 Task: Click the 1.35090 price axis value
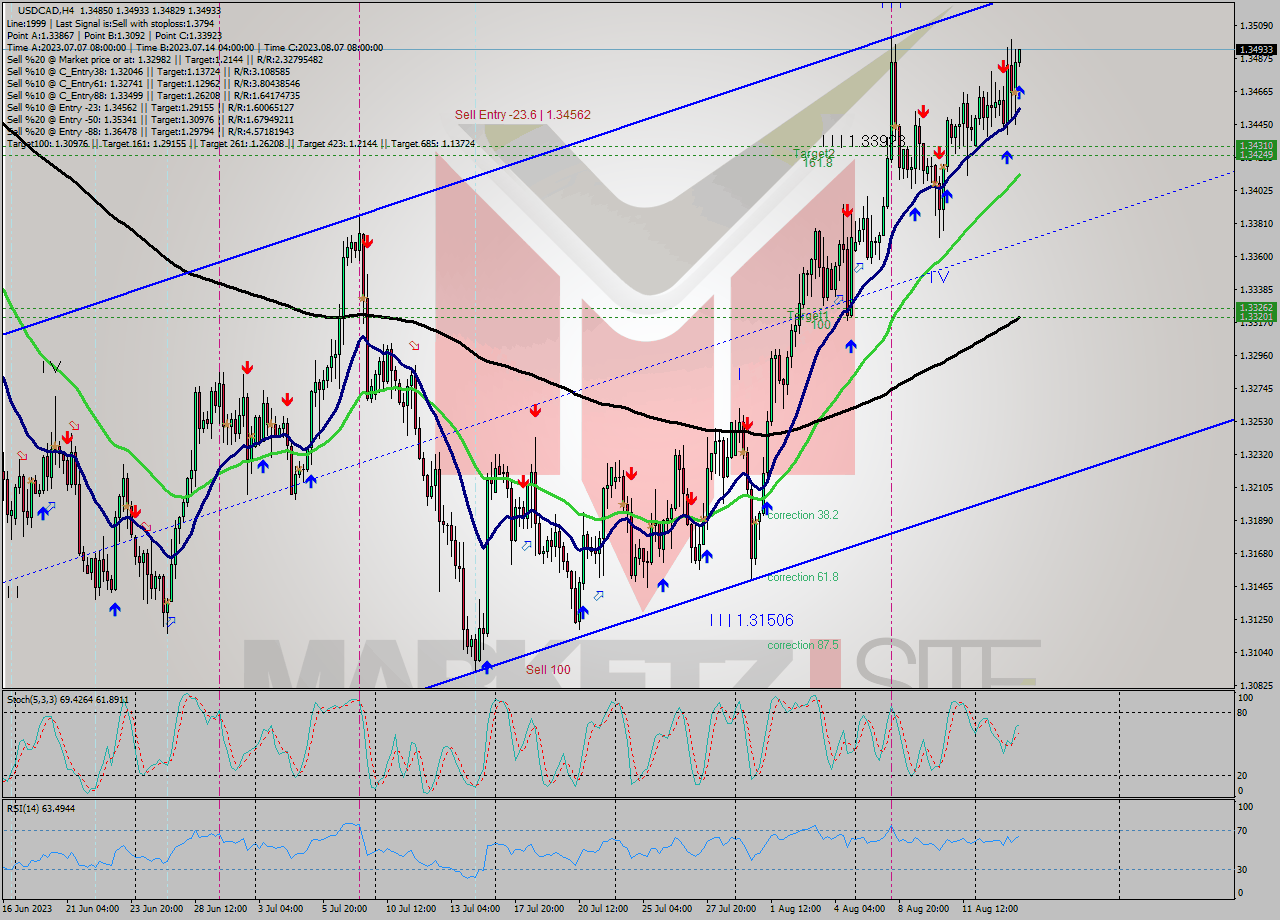click(1255, 25)
